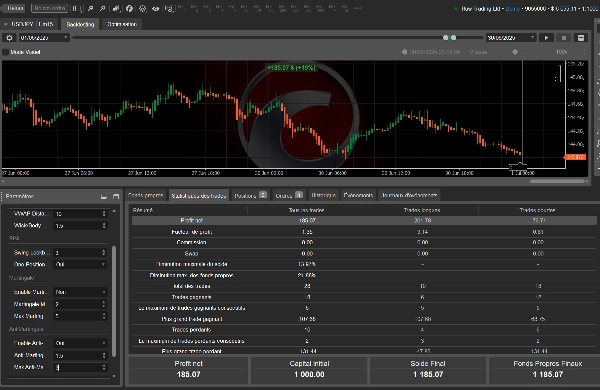Viewport: 600px width, 390px height.
Task: Click the VWAP Distance value stepper
Action: (104, 214)
